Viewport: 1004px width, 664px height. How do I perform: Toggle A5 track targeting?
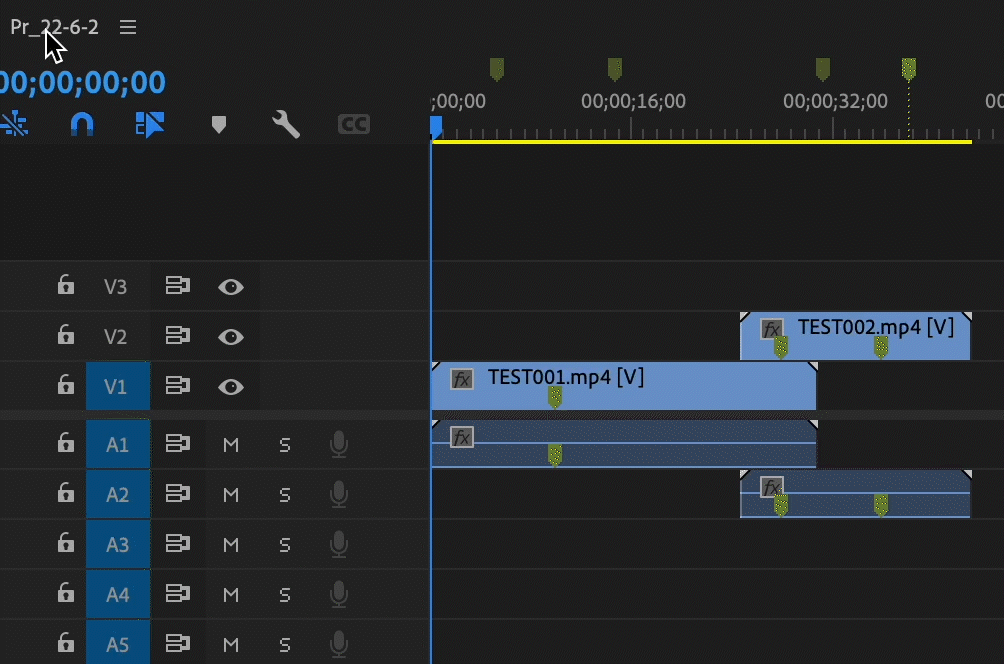tap(118, 643)
